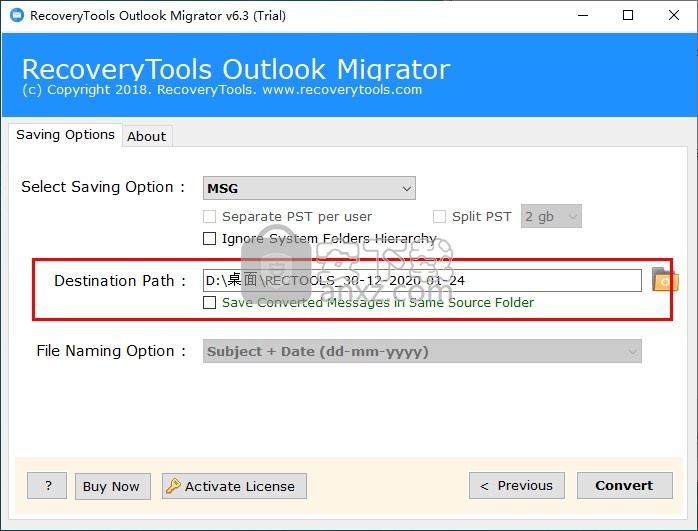Image resolution: width=698 pixels, height=531 pixels.
Task: Go back with the Previous button
Action: pos(517,486)
